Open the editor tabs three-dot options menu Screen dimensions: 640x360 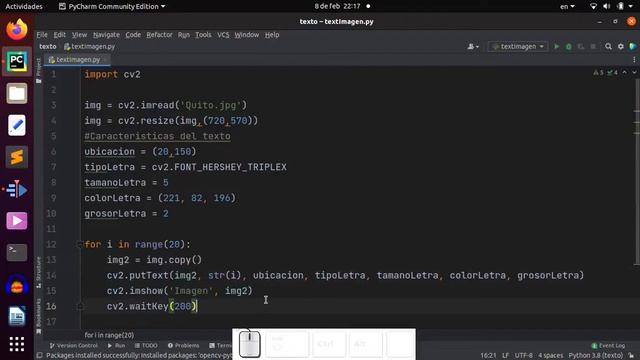(634, 60)
